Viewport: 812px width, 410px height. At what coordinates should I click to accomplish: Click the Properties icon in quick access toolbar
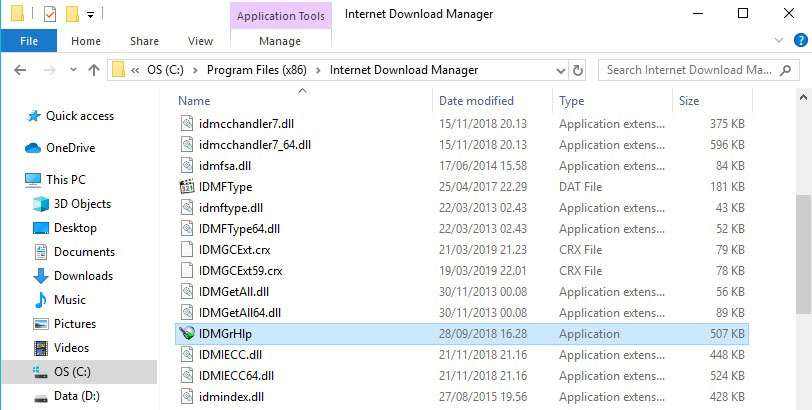coord(50,14)
